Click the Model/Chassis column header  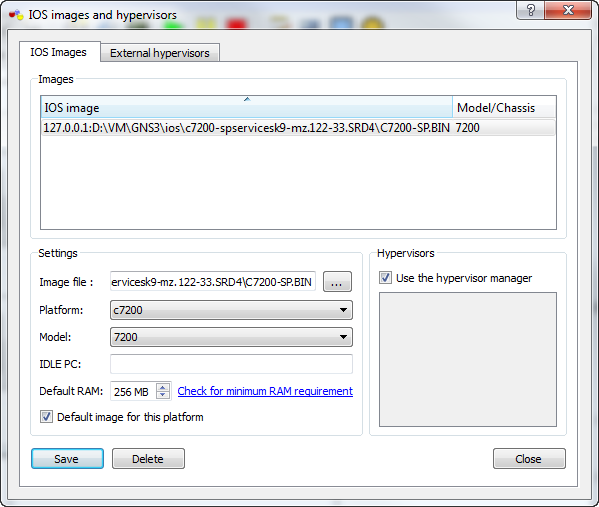coord(504,107)
